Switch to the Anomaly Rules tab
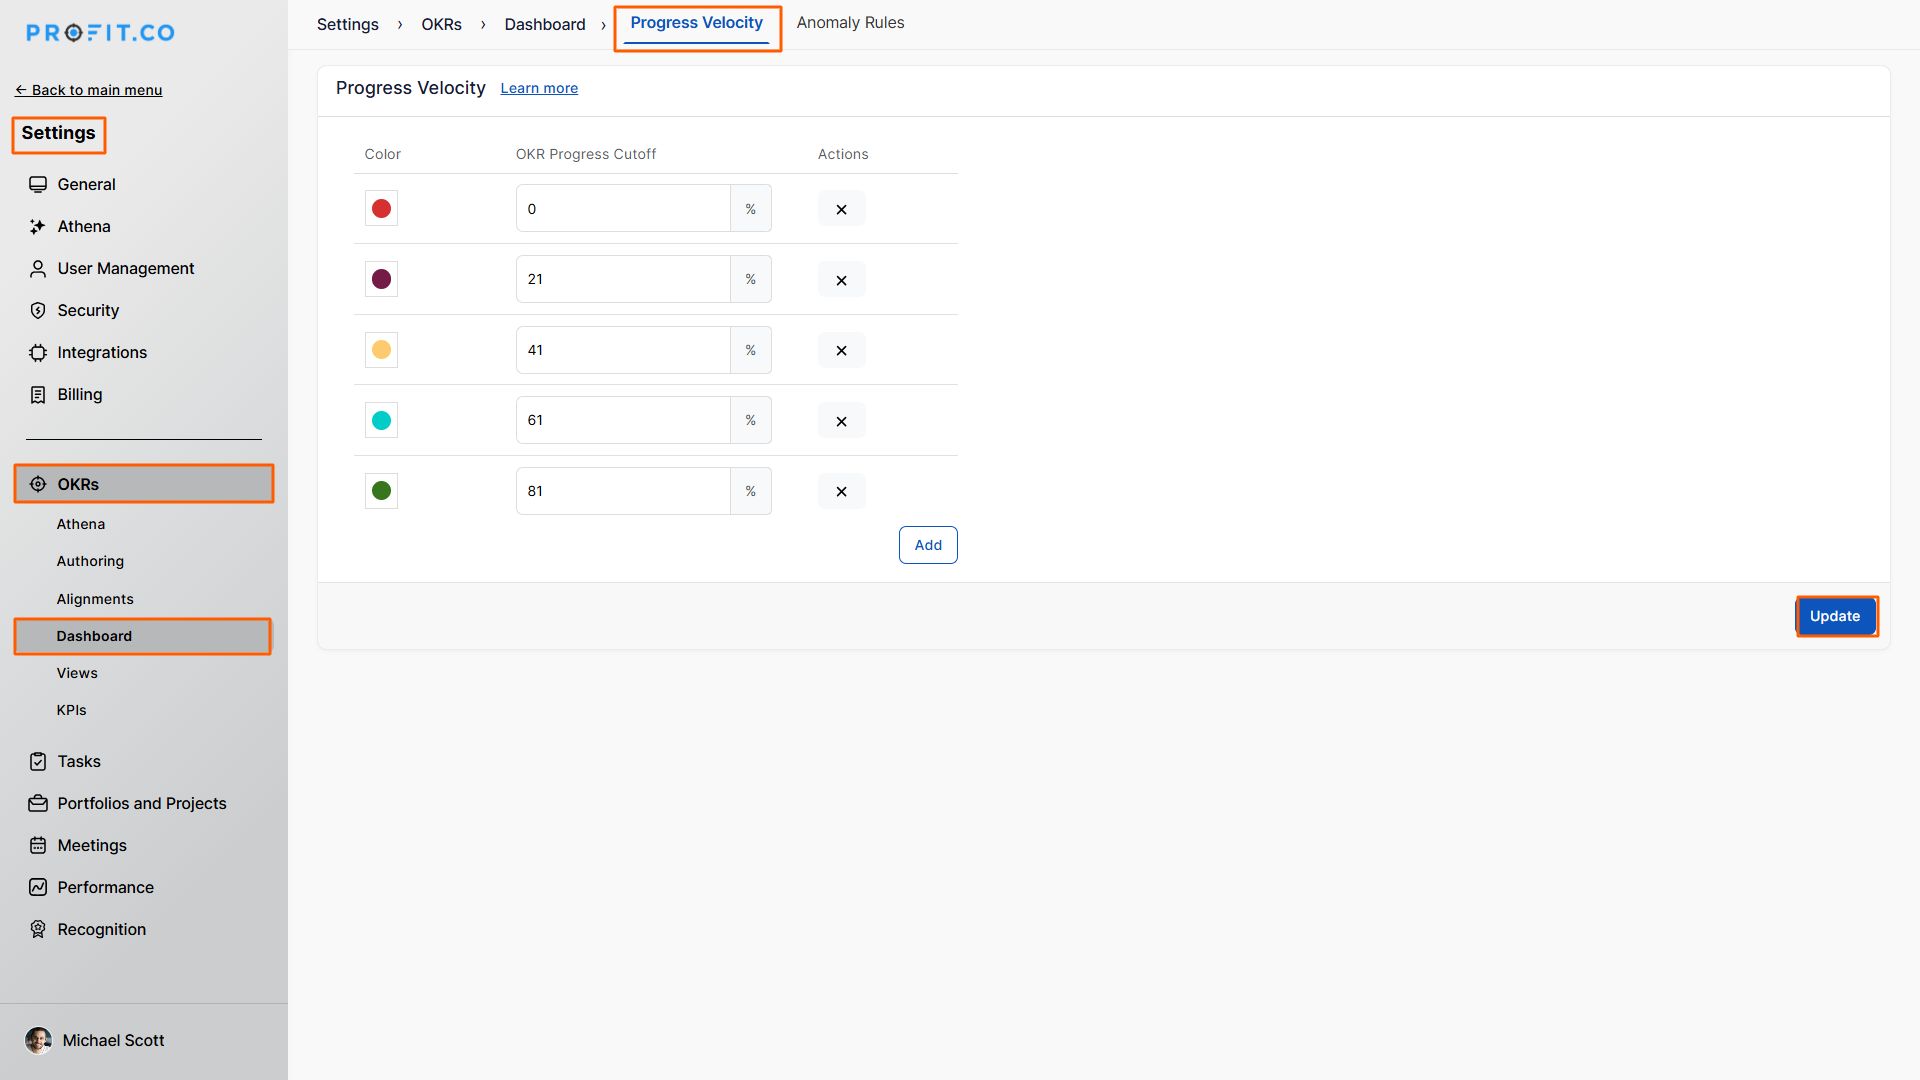Viewport: 1920px width, 1080px height. point(850,23)
